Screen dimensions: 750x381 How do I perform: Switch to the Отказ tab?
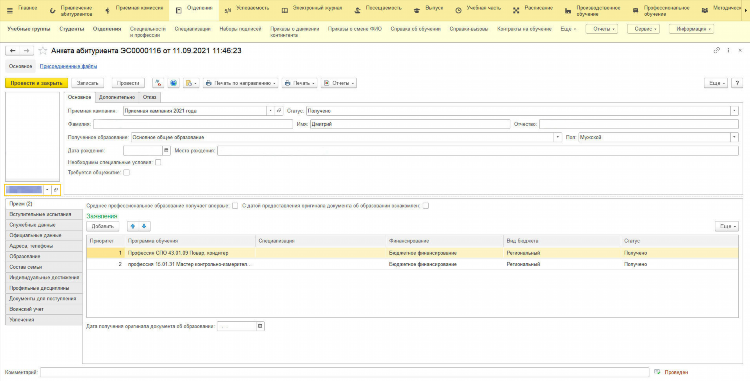pos(149,97)
